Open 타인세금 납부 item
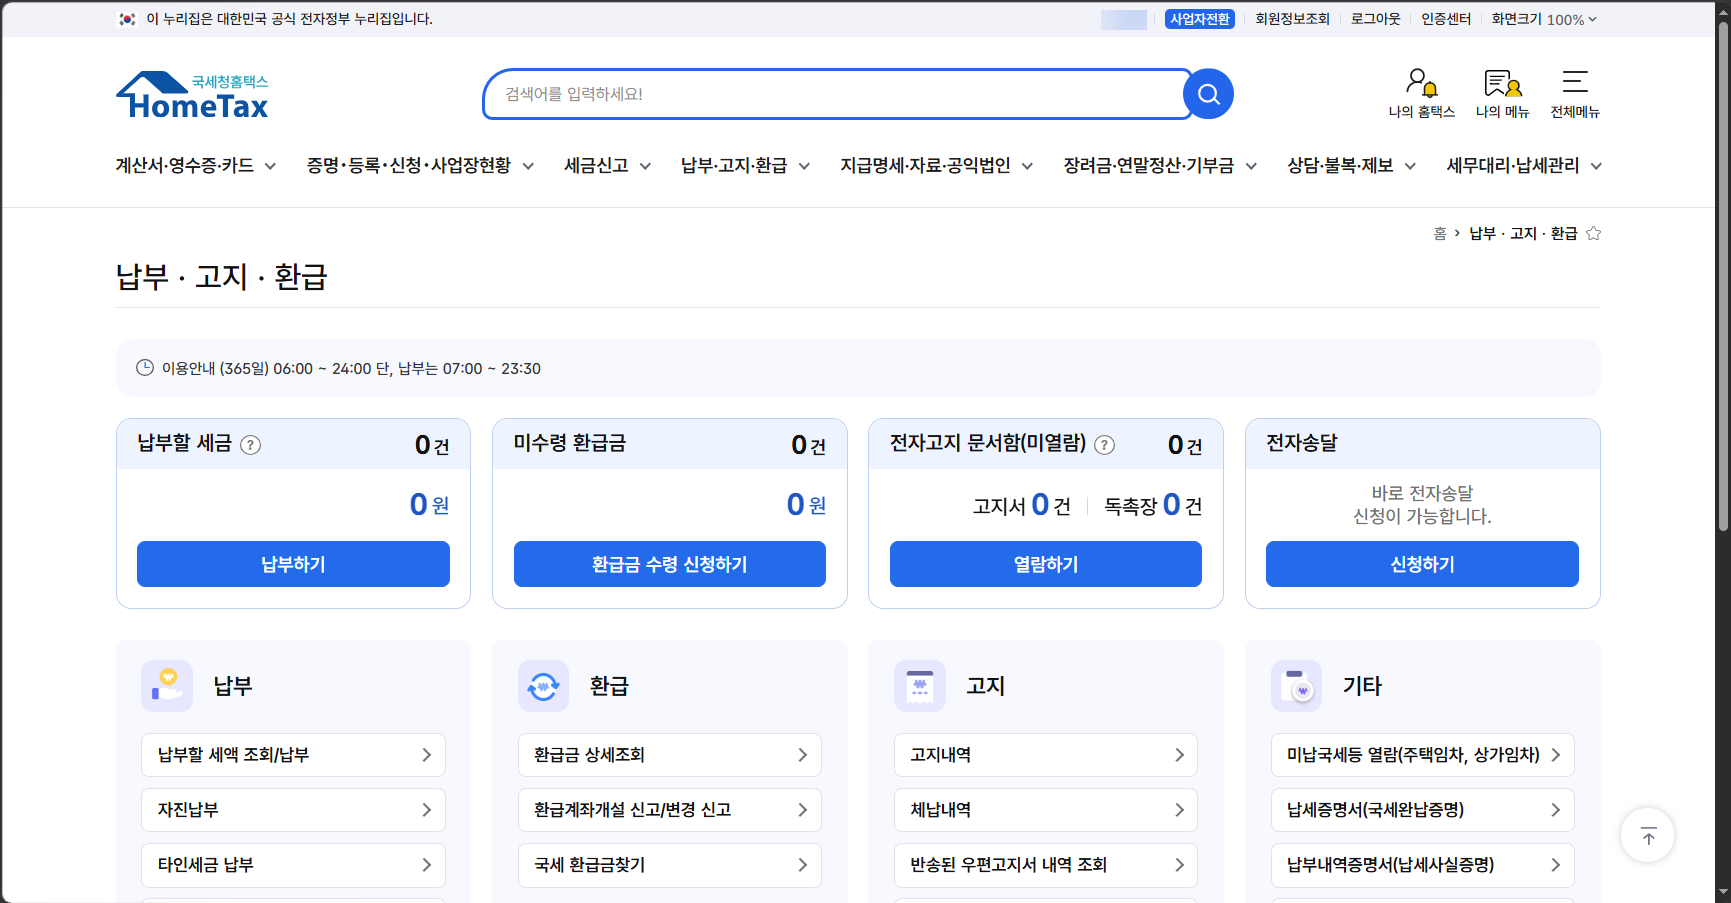 293,865
